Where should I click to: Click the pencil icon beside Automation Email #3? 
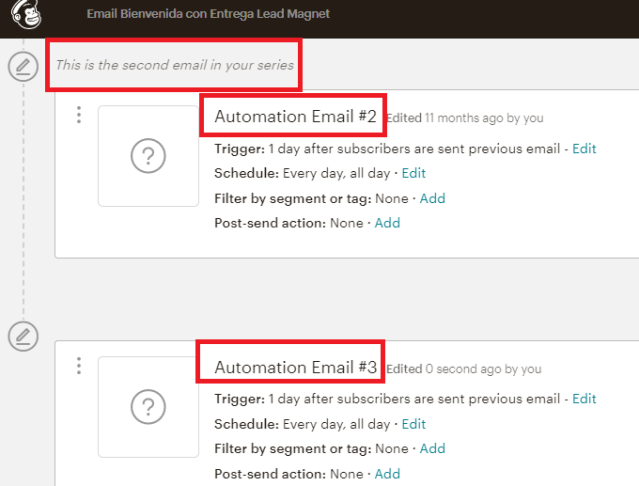click(23, 336)
